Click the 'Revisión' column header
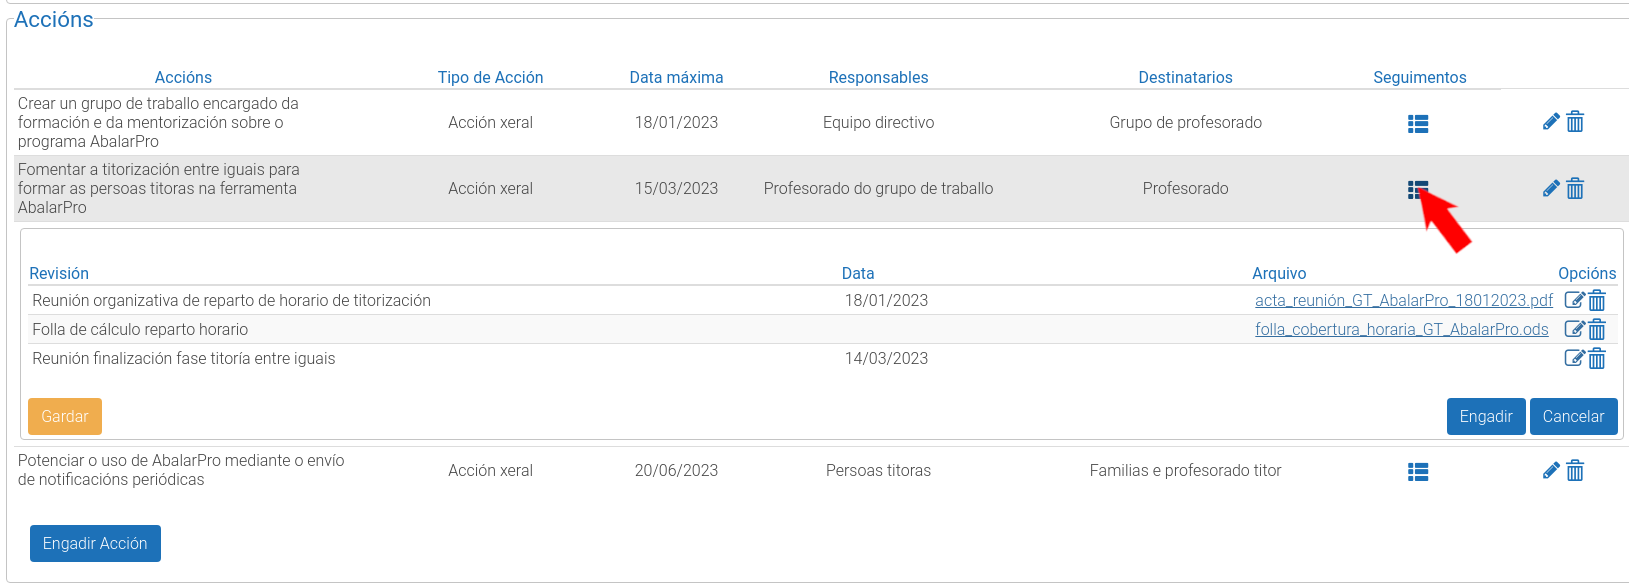Viewport: 1629px width, 583px height. coord(59,273)
